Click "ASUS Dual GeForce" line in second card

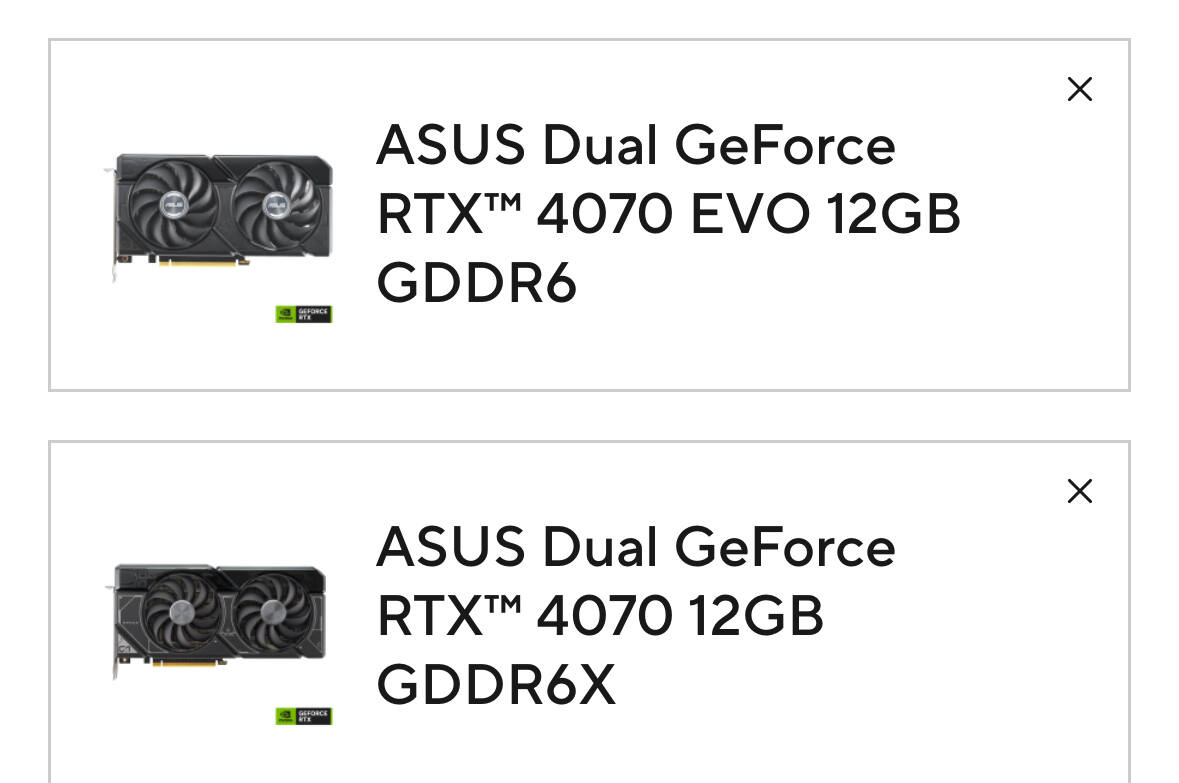tap(635, 547)
